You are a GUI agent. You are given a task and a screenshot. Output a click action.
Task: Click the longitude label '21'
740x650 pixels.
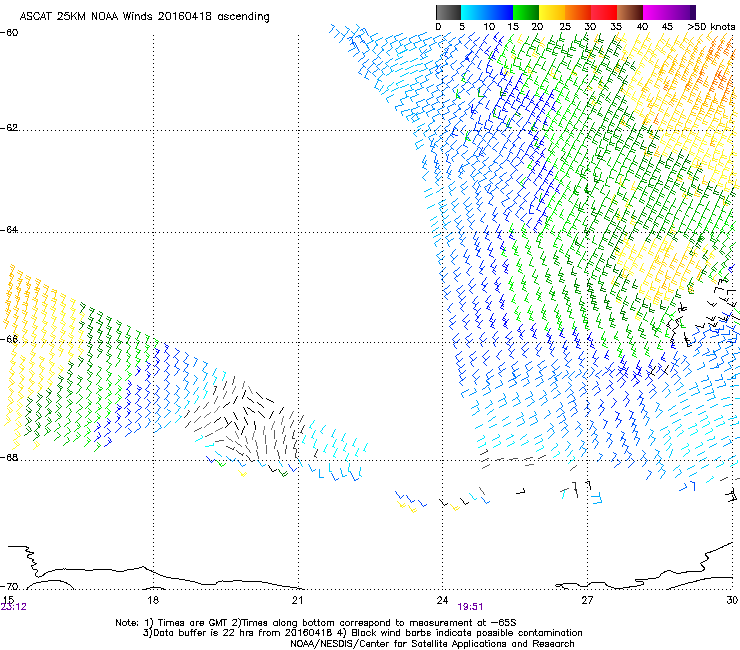[297, 600]
